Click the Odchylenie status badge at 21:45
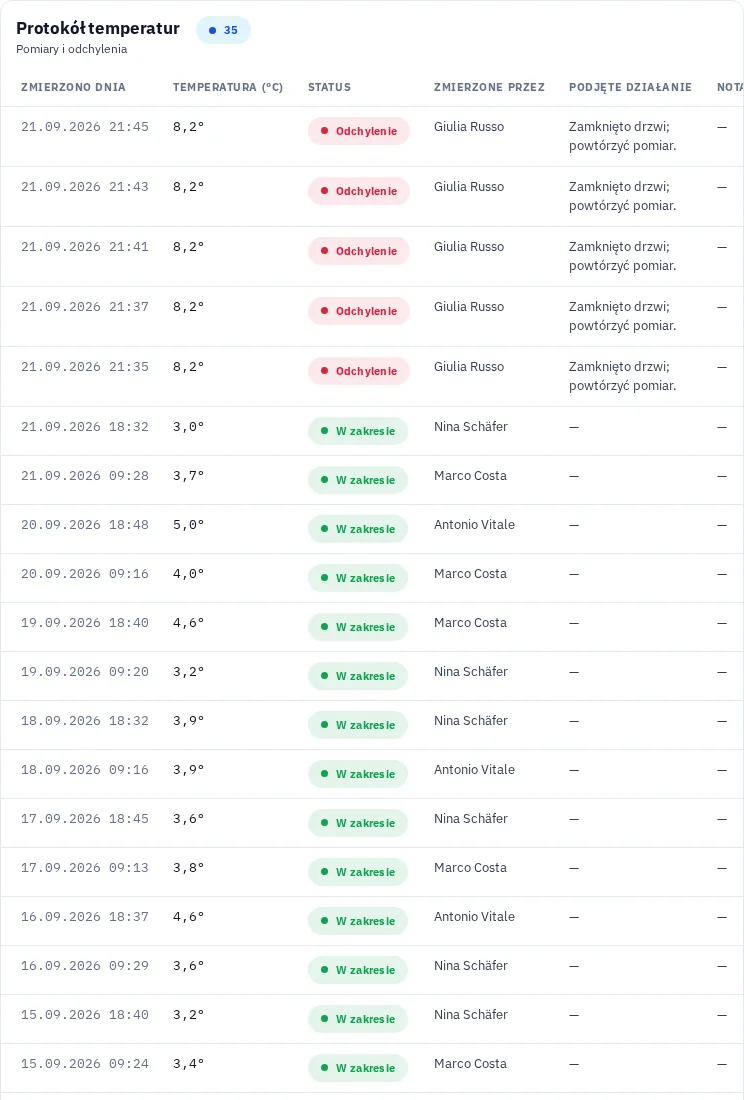Viewport: 744px width, 1100px height. coord(358,131)
